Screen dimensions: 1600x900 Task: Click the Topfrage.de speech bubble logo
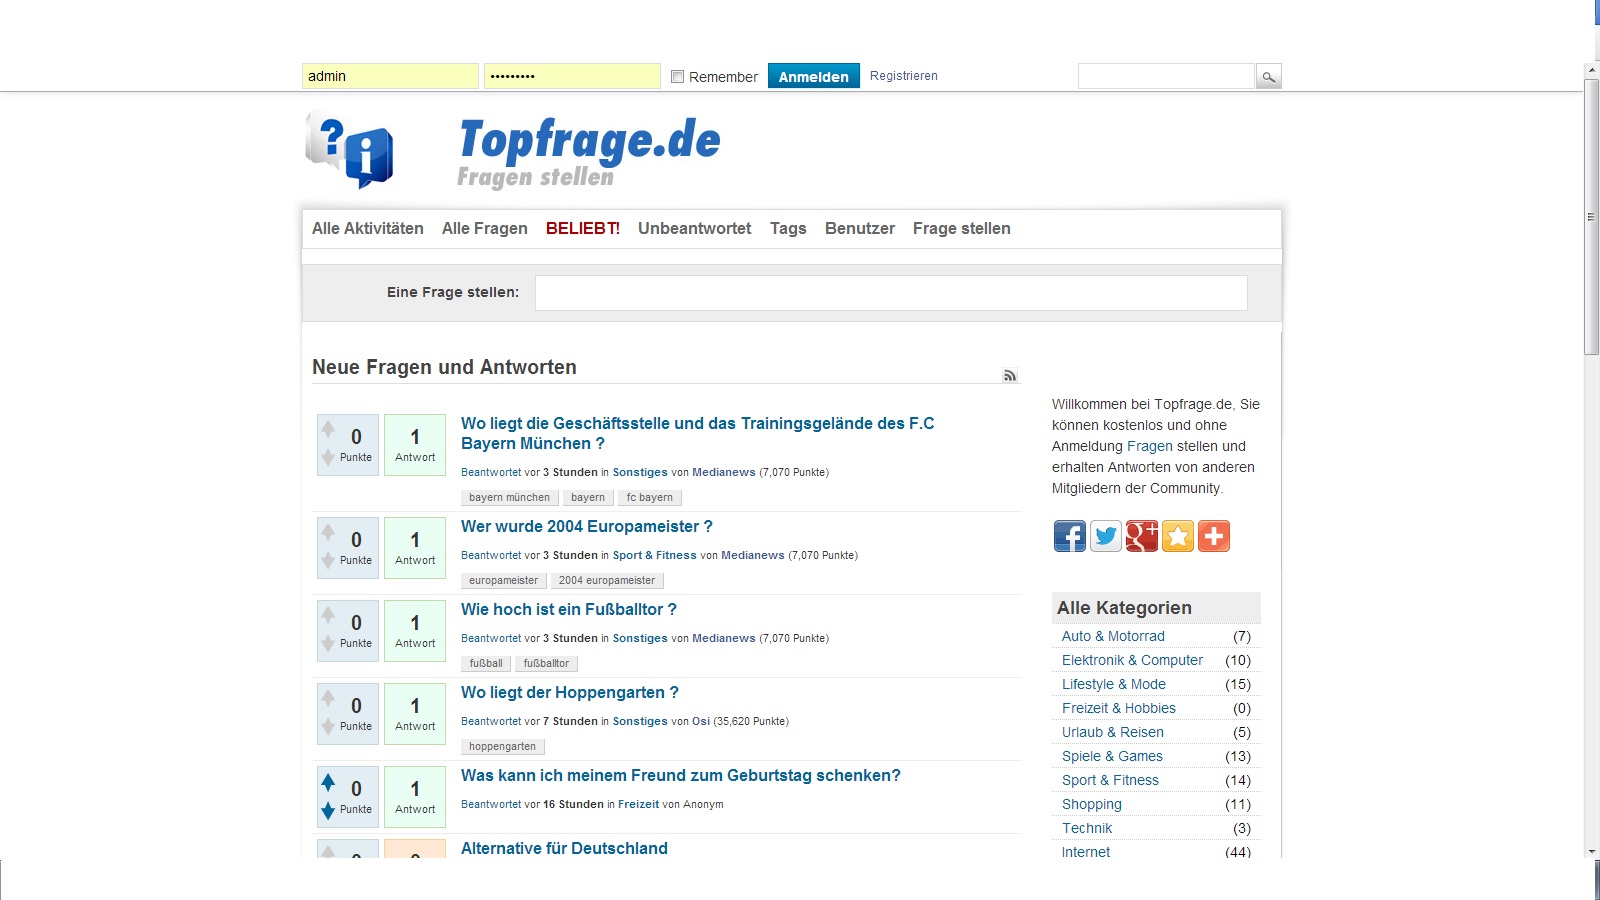[x=349, y=150]
